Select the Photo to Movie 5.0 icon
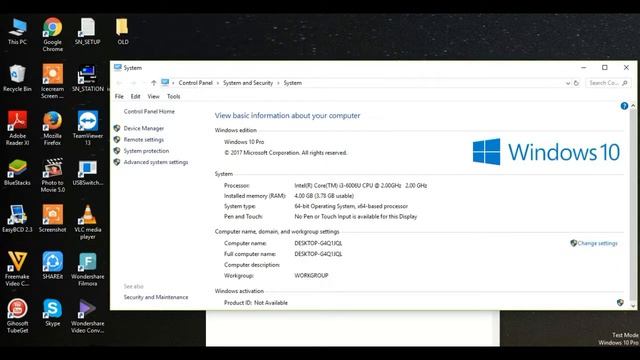Image resolution: width=640 pixels, height=360 pixels. pos(53,176)
